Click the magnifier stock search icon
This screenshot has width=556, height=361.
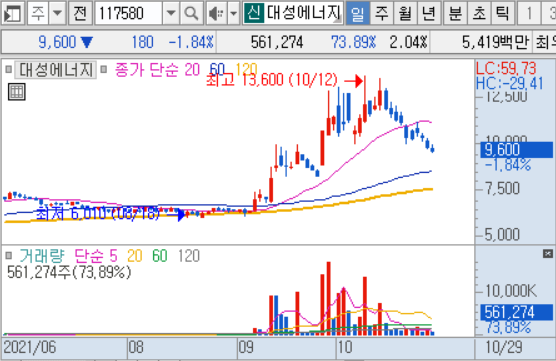pos(191,13)
